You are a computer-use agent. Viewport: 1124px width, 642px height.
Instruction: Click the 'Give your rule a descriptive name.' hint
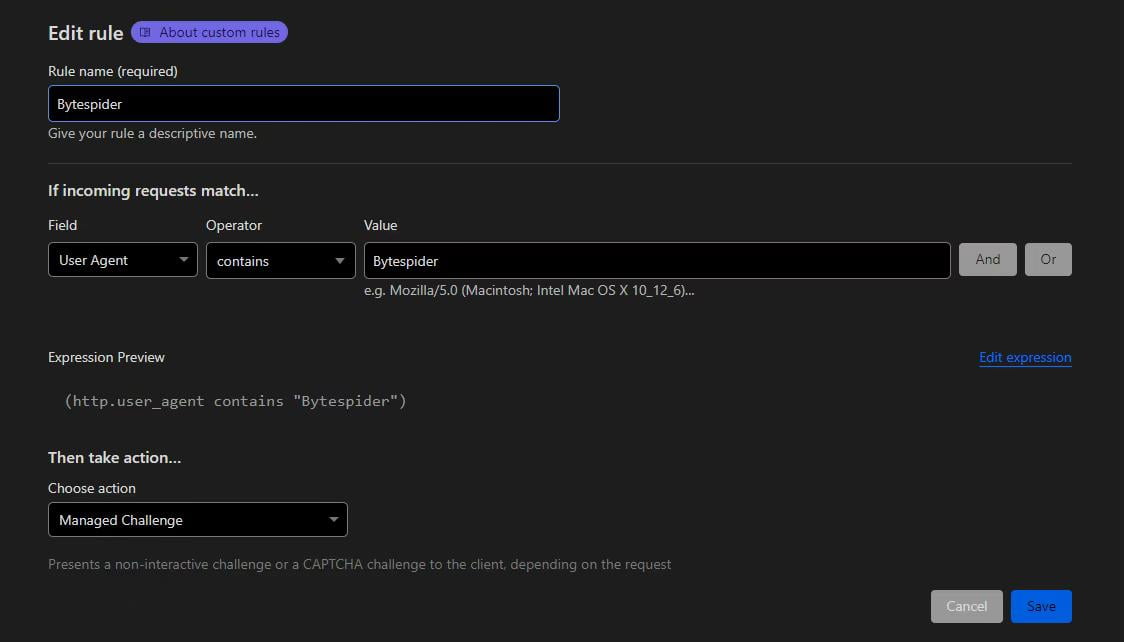(152, 133)
